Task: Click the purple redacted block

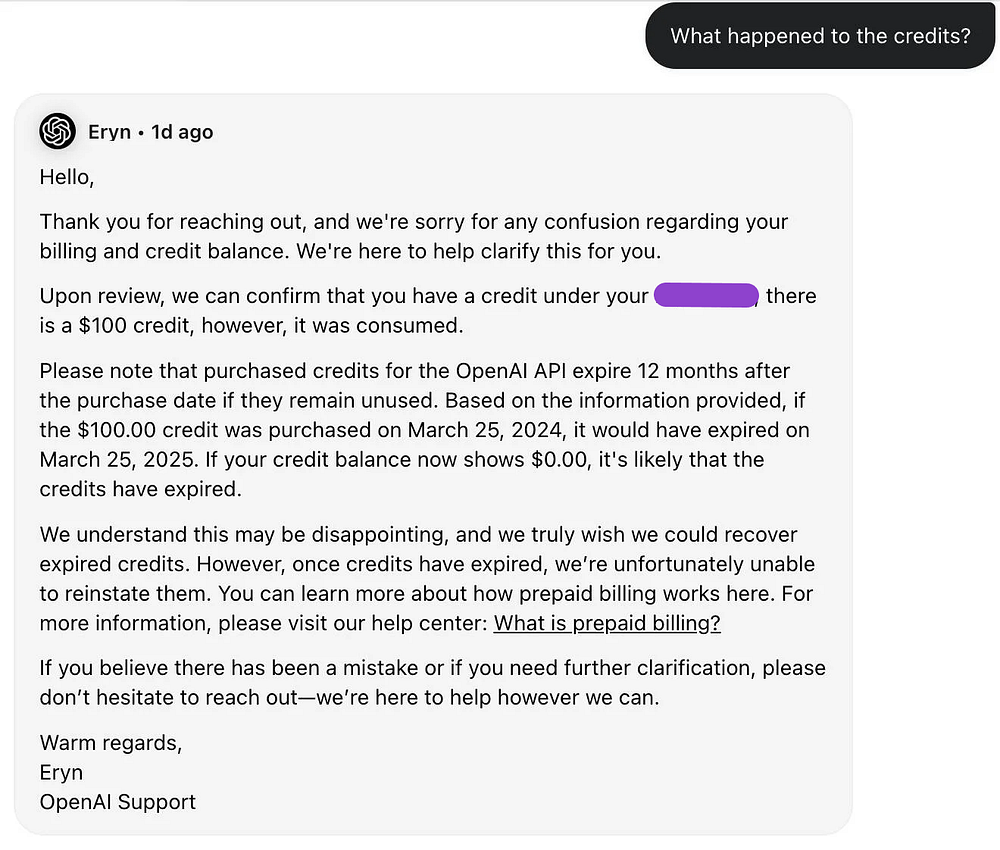Action: [x=706, y=296]
